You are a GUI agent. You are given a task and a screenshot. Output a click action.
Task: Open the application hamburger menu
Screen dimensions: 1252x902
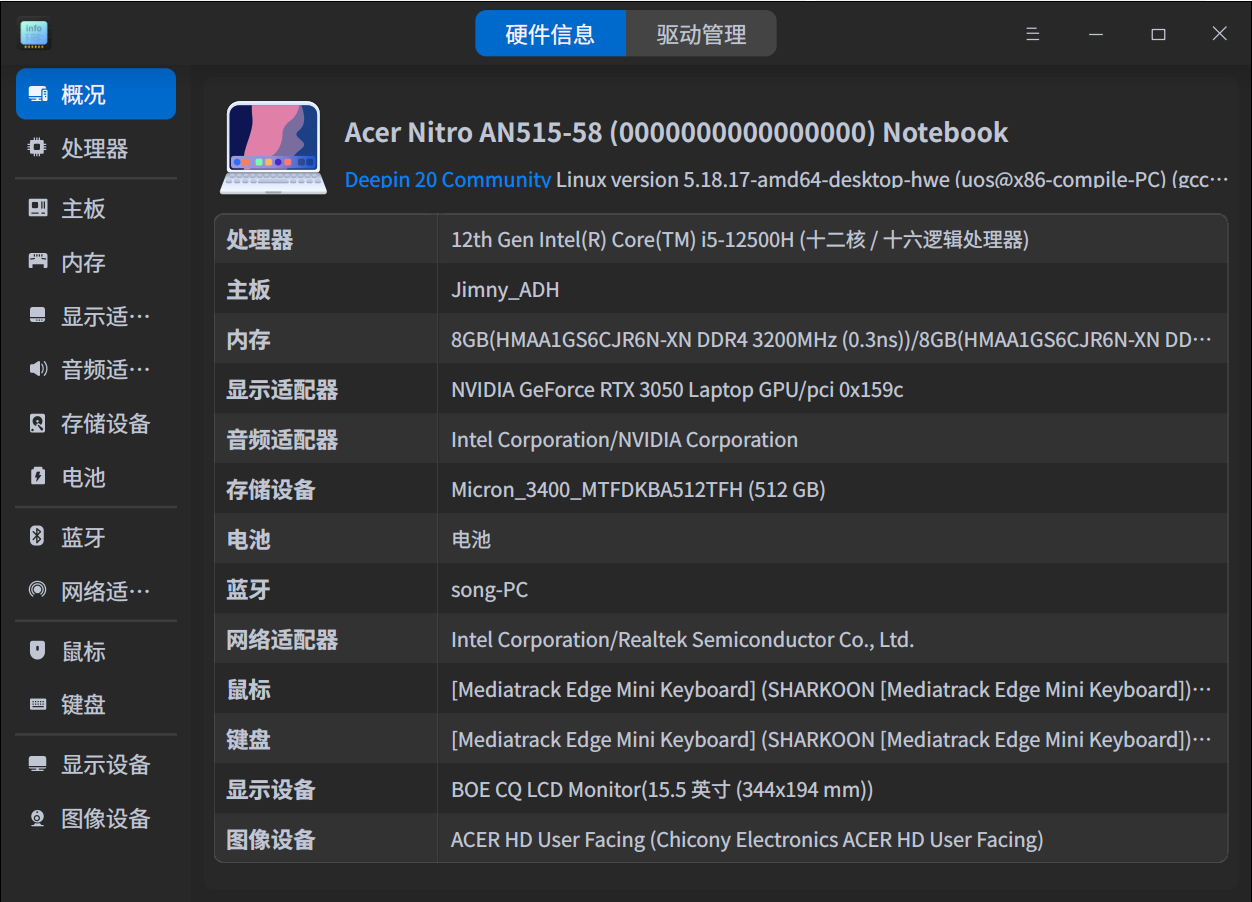1032,33
